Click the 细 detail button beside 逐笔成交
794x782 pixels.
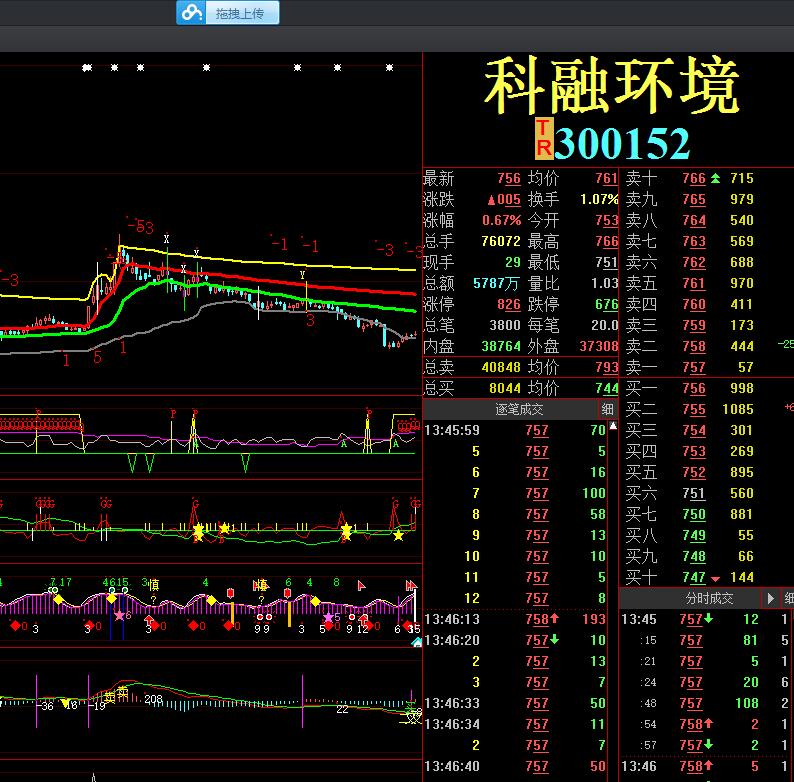(607, 409)
